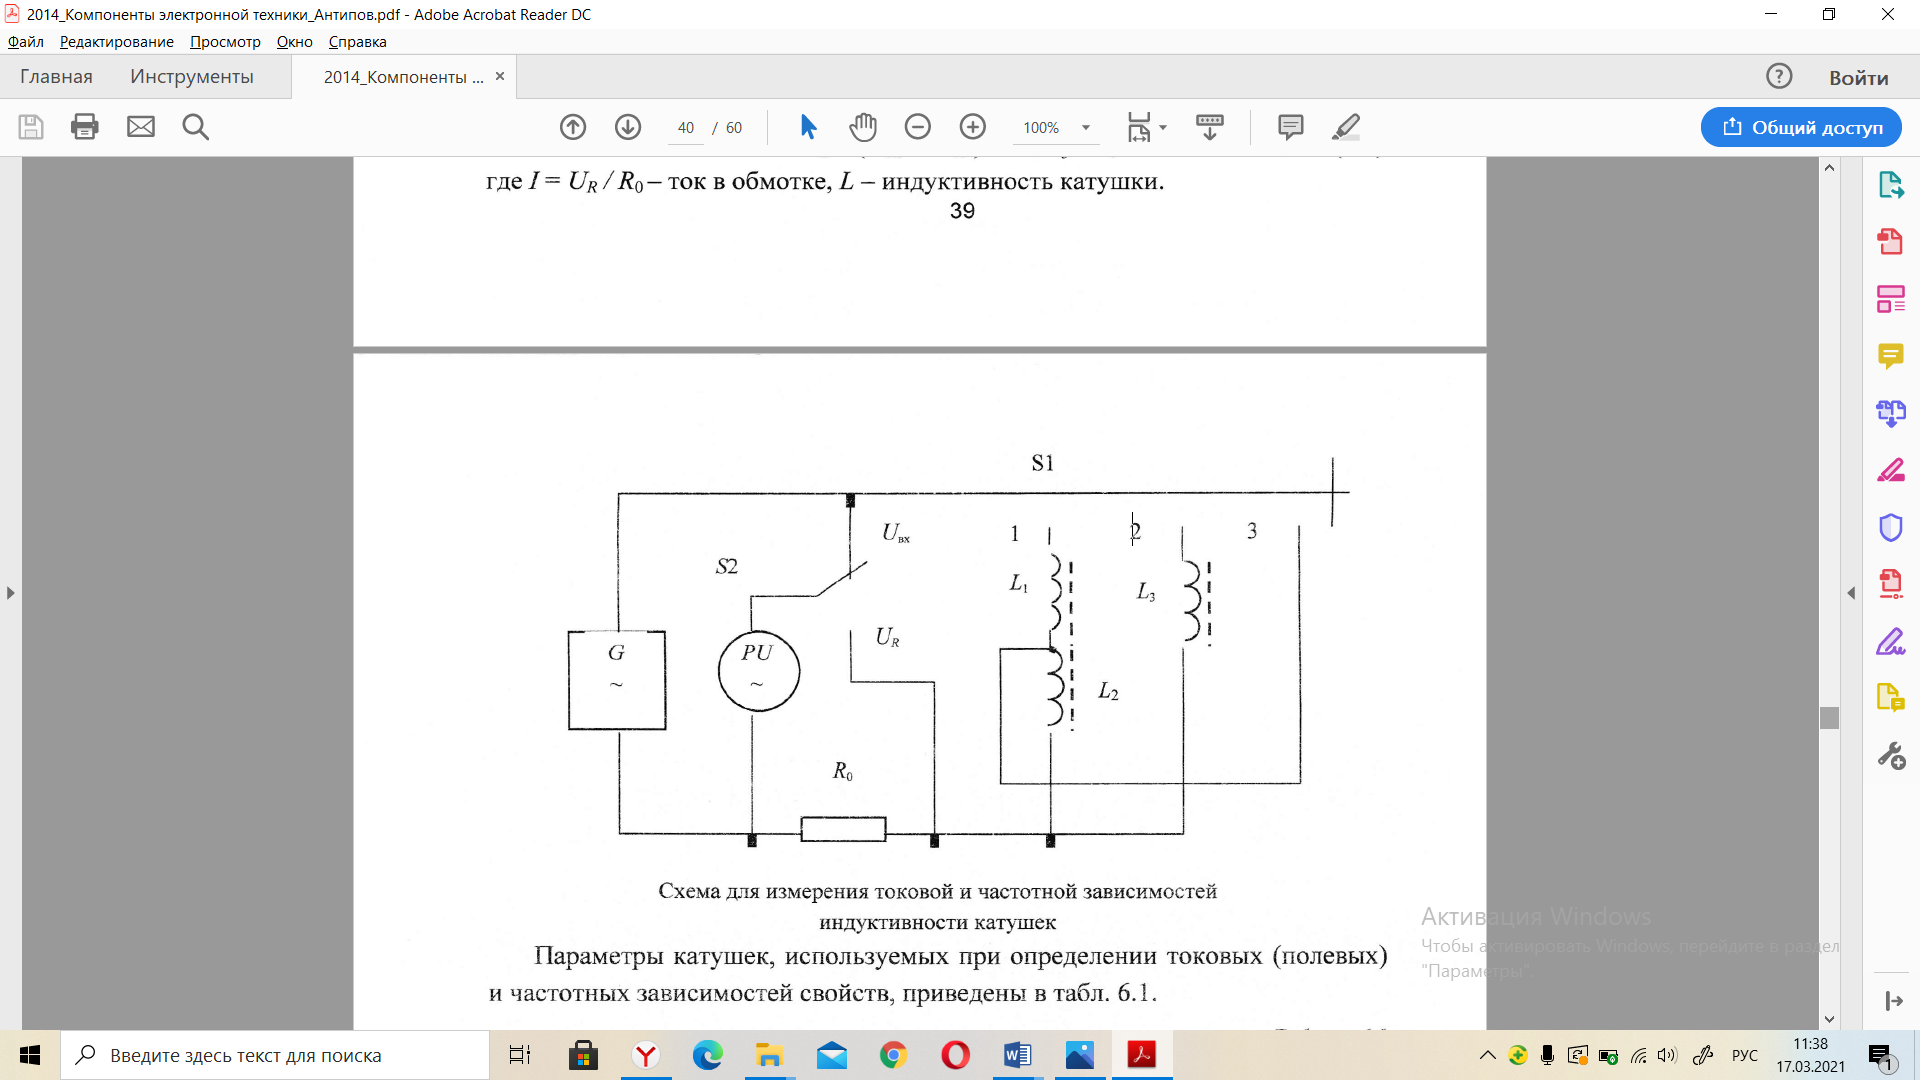Toggle the Hand pan tool
The image size is (1920, 1080).
point(863,127)
